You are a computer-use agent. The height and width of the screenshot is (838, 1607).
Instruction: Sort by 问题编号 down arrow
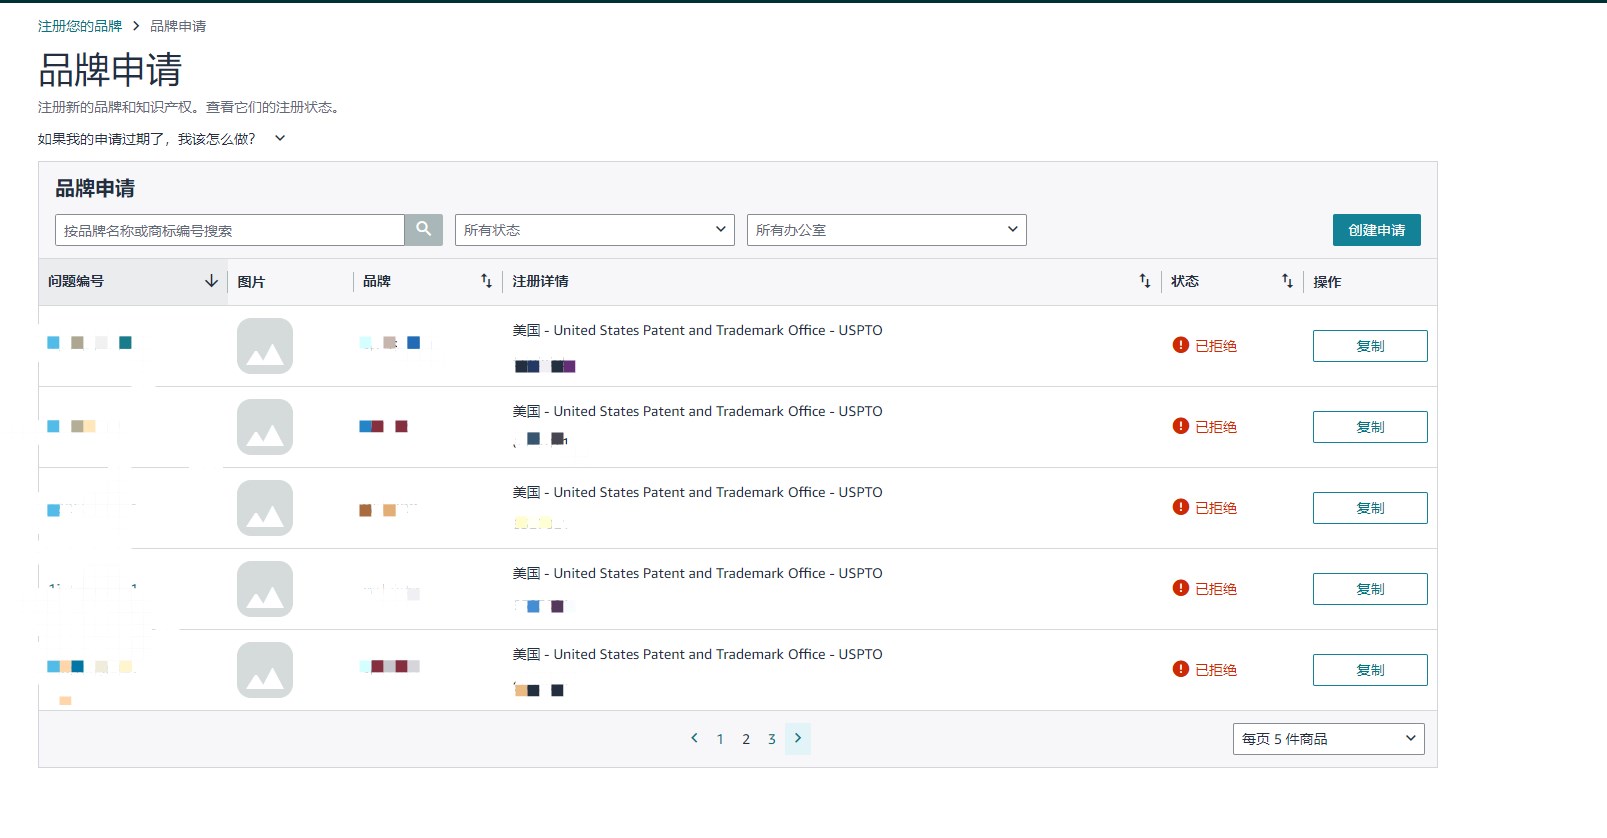(x=211, y=281)
